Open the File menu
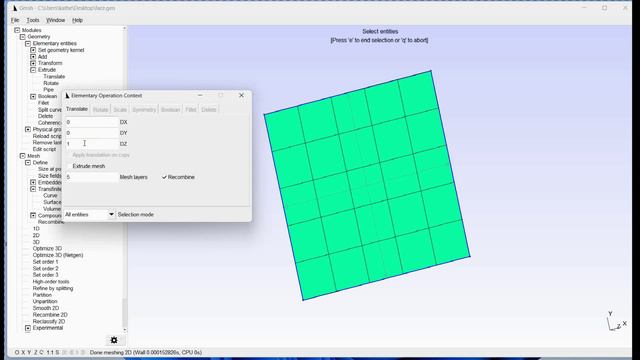The image size is (640, 360). tap(15, 20)
